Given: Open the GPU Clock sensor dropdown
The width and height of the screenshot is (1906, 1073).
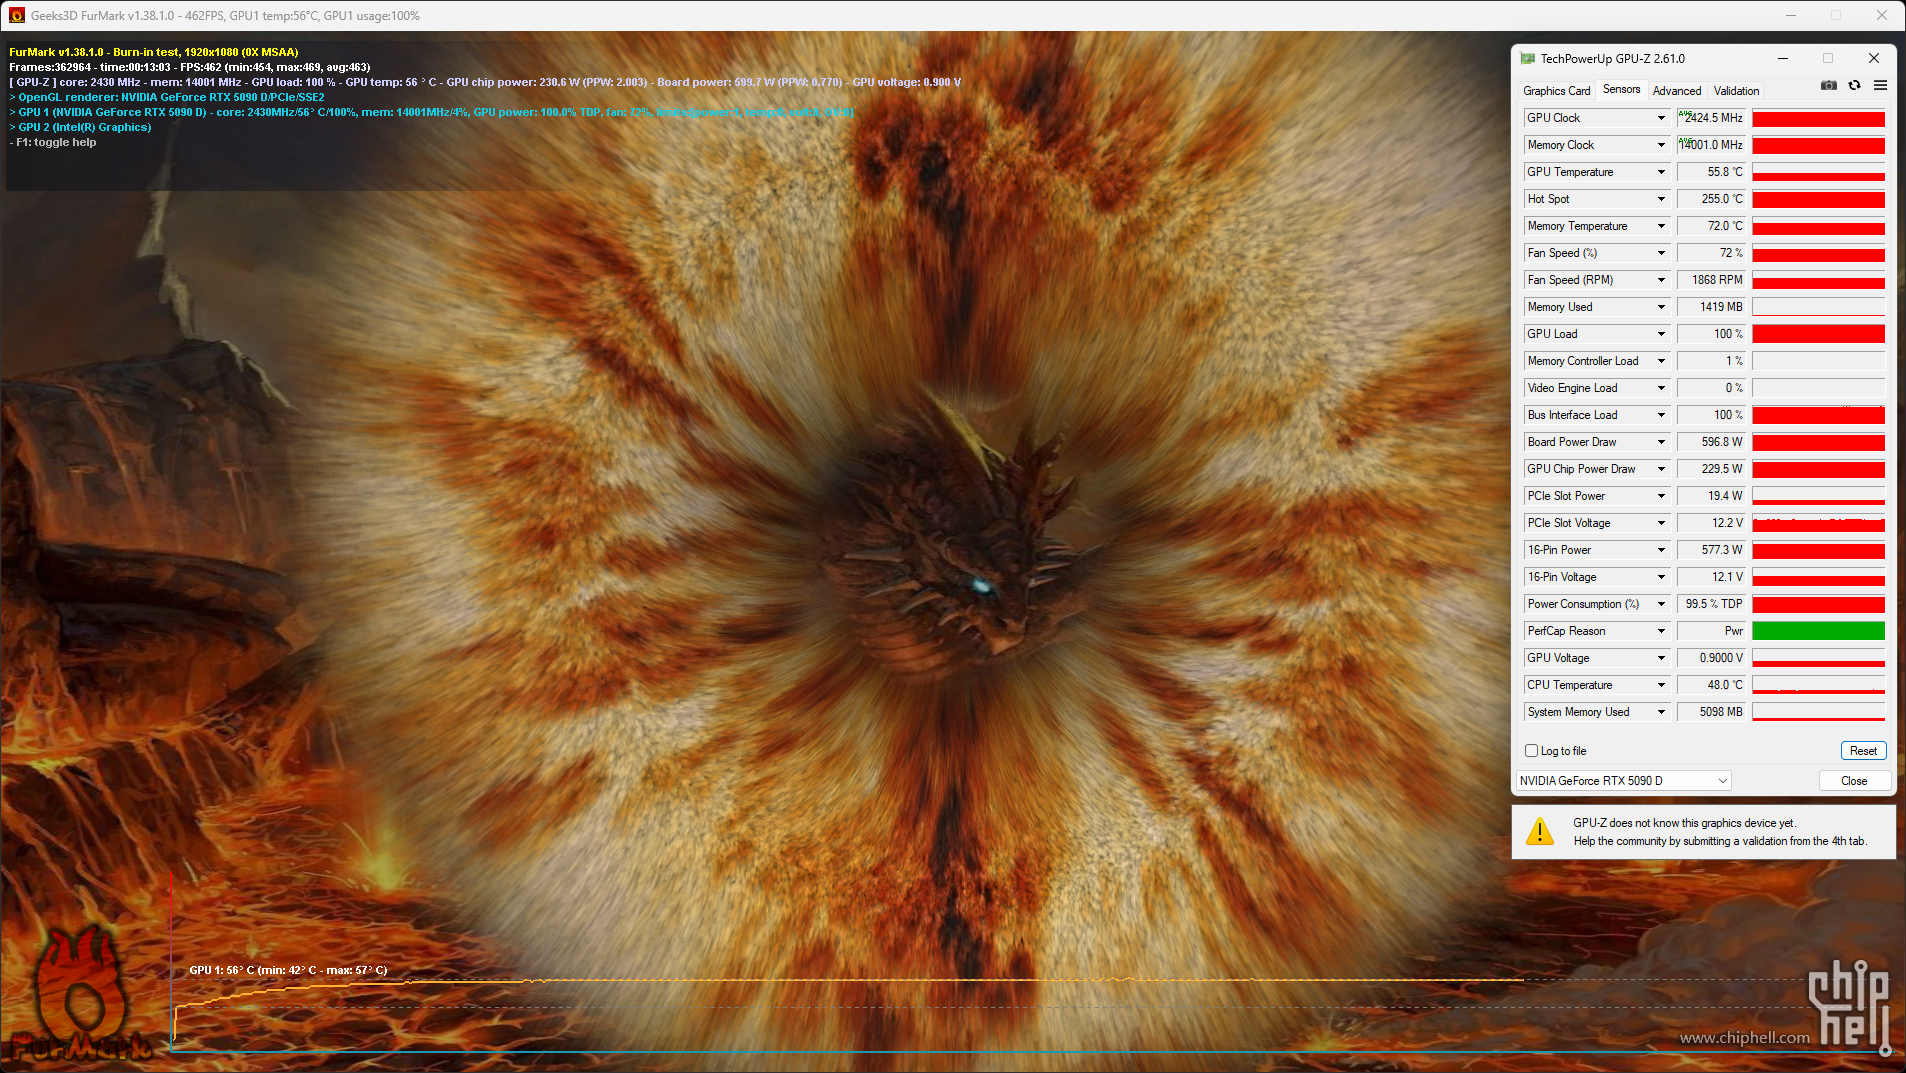Looking at the screenshot, I should coord(1661,118).
